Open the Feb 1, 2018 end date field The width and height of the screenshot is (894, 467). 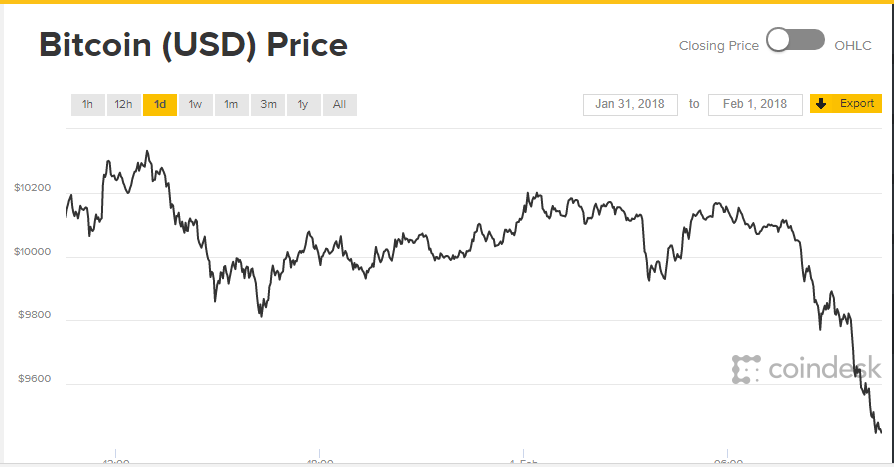pos(755,104)
